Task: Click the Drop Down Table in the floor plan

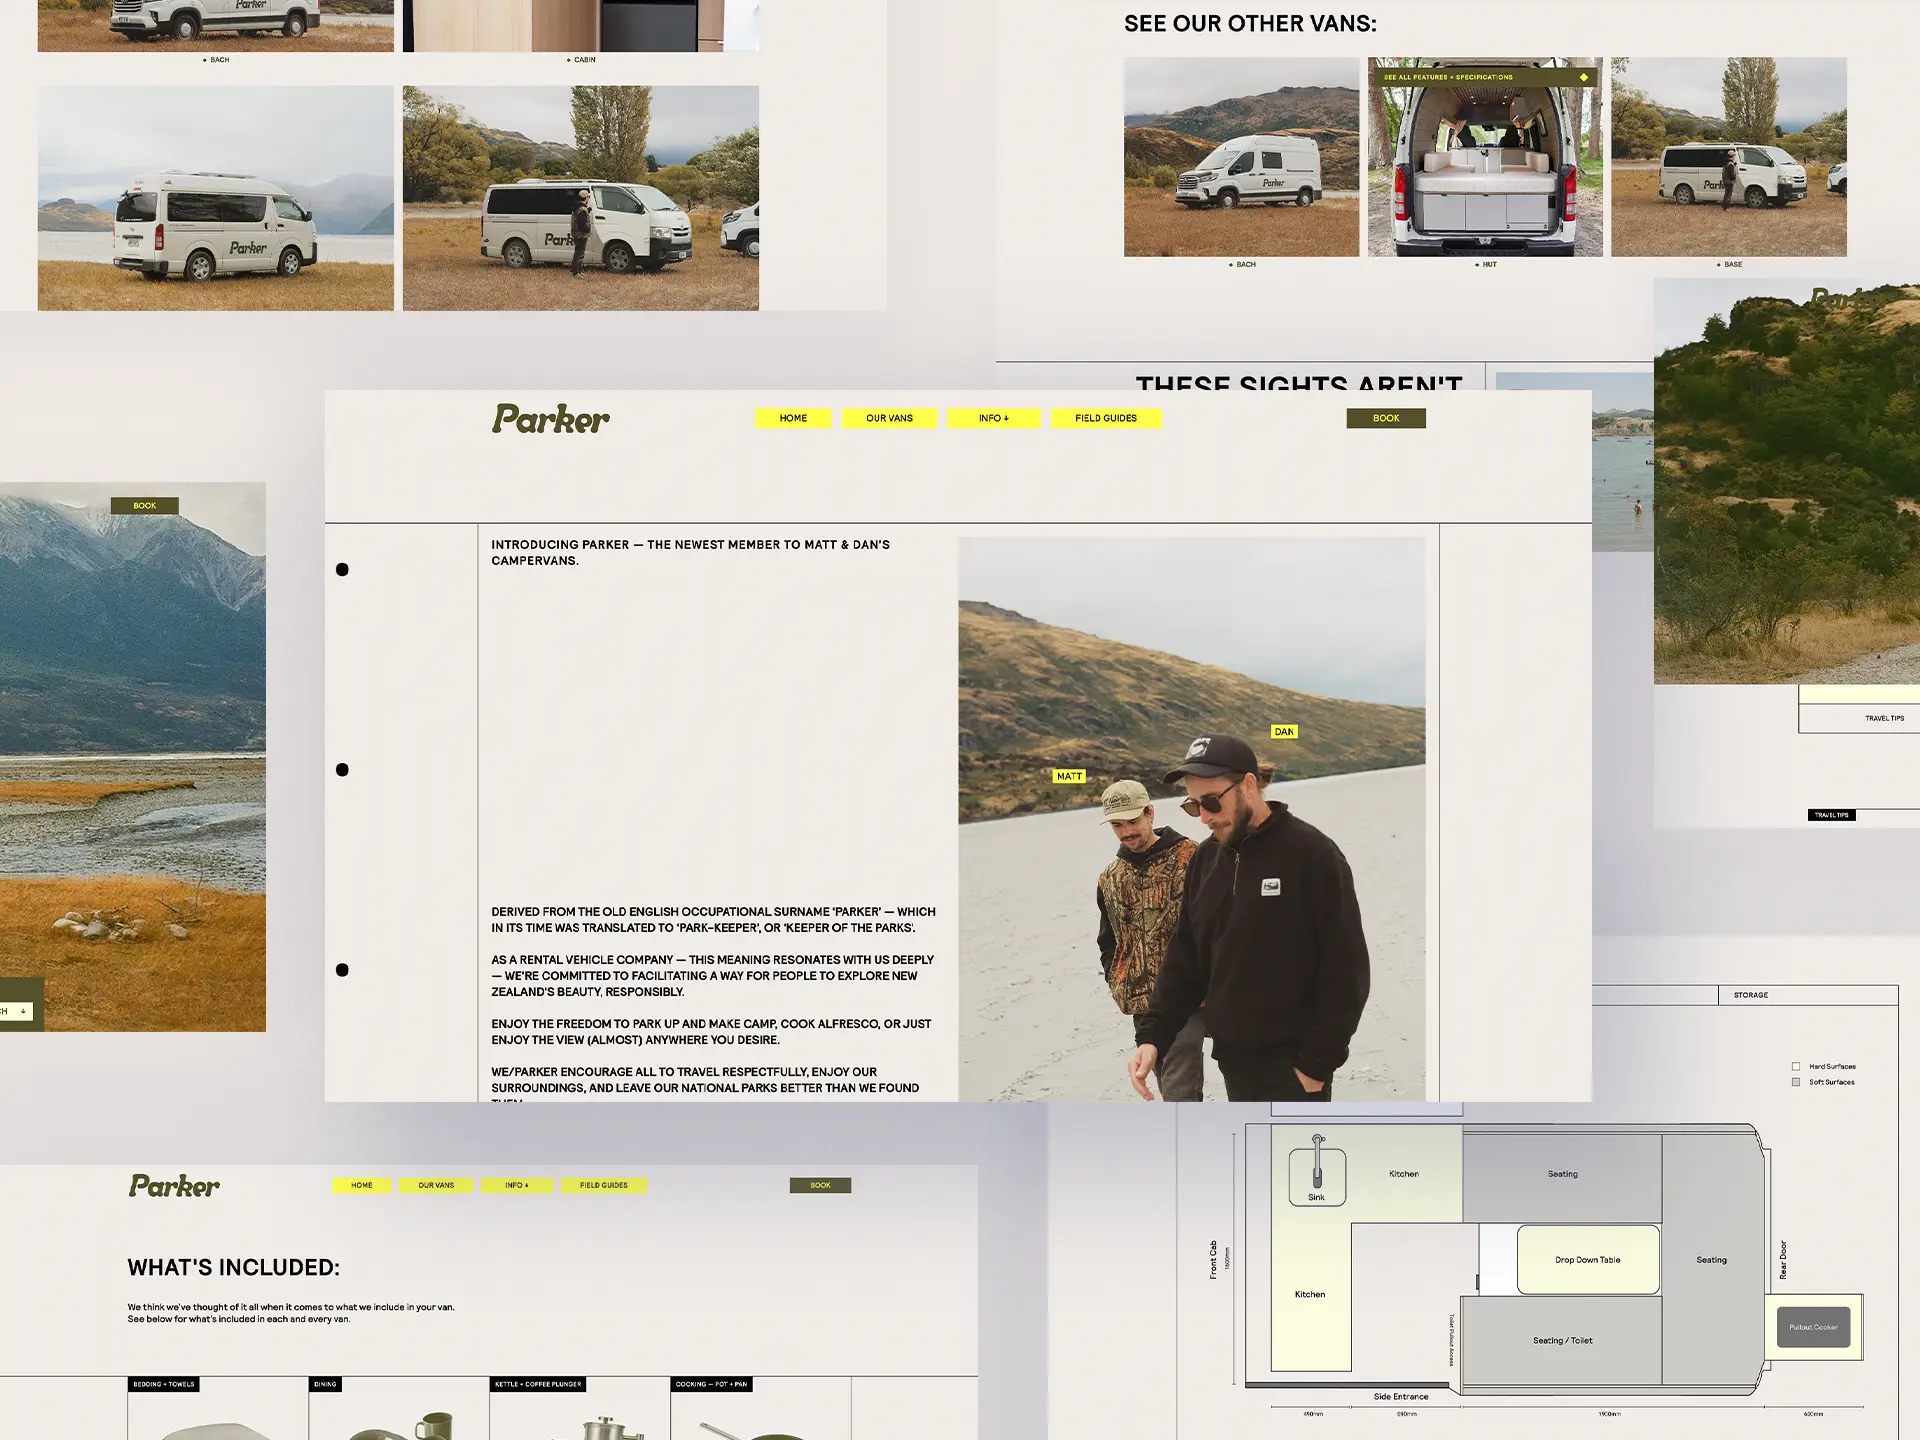Action: [x=1588, y=1260]
